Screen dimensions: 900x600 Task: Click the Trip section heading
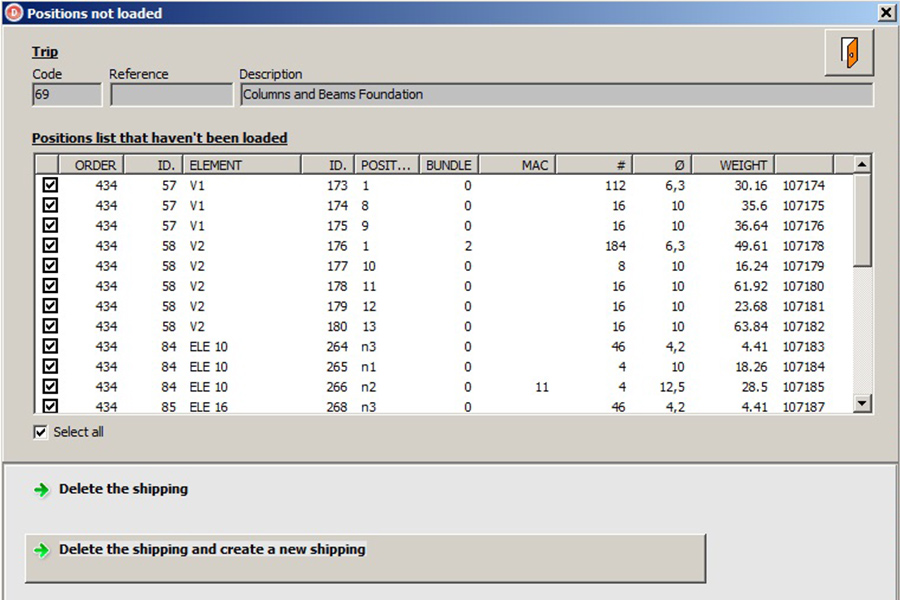coord(45,52)
